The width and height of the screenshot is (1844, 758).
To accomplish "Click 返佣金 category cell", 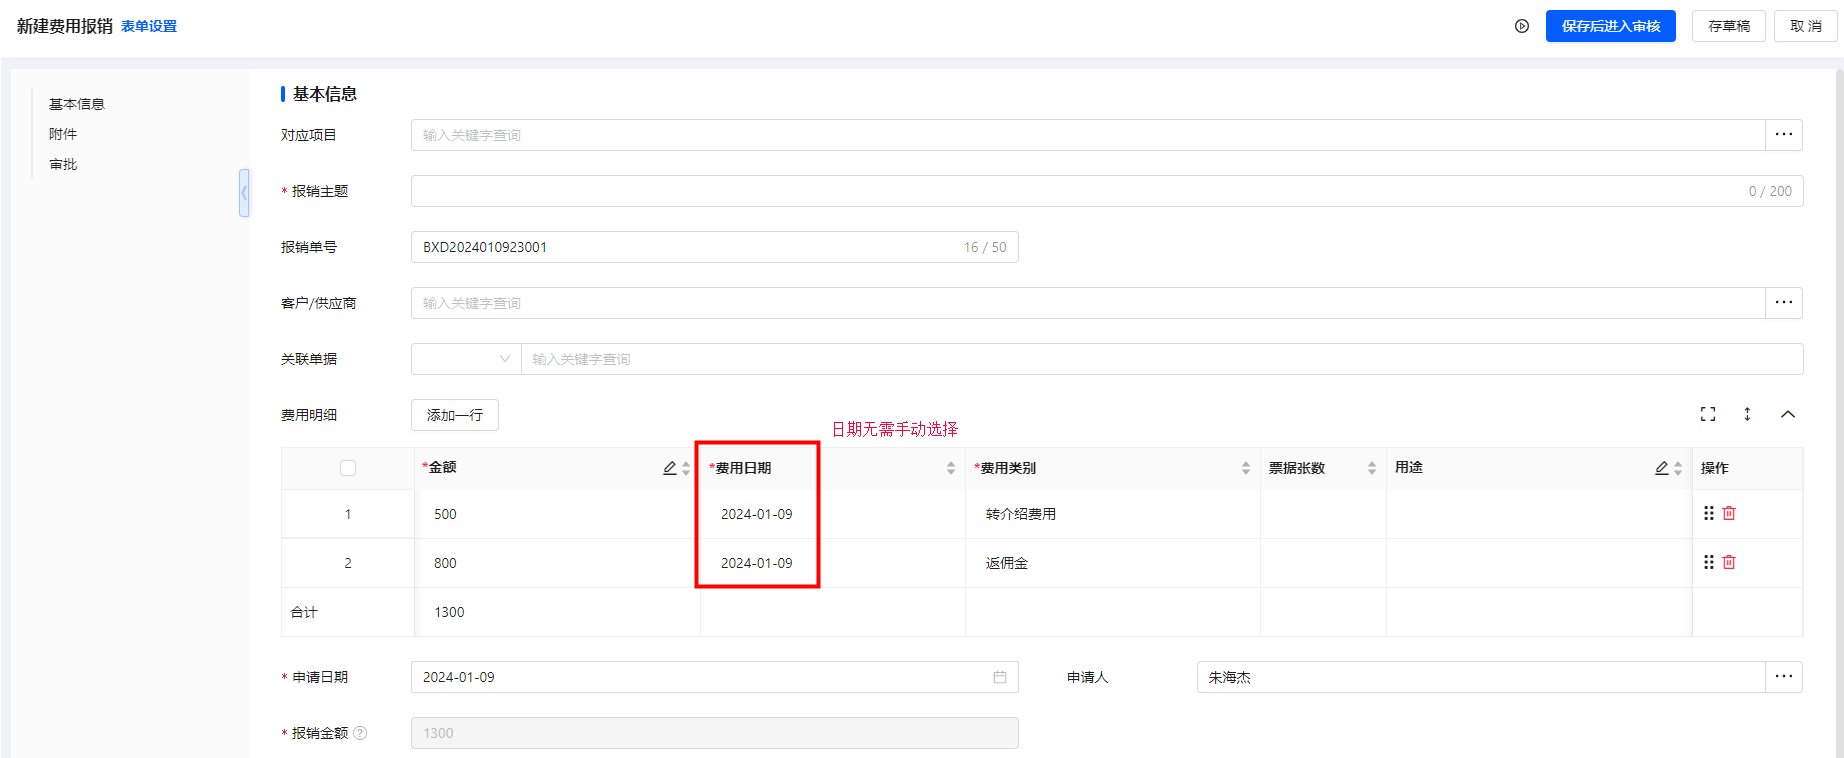I will [x=1113, y=563].
